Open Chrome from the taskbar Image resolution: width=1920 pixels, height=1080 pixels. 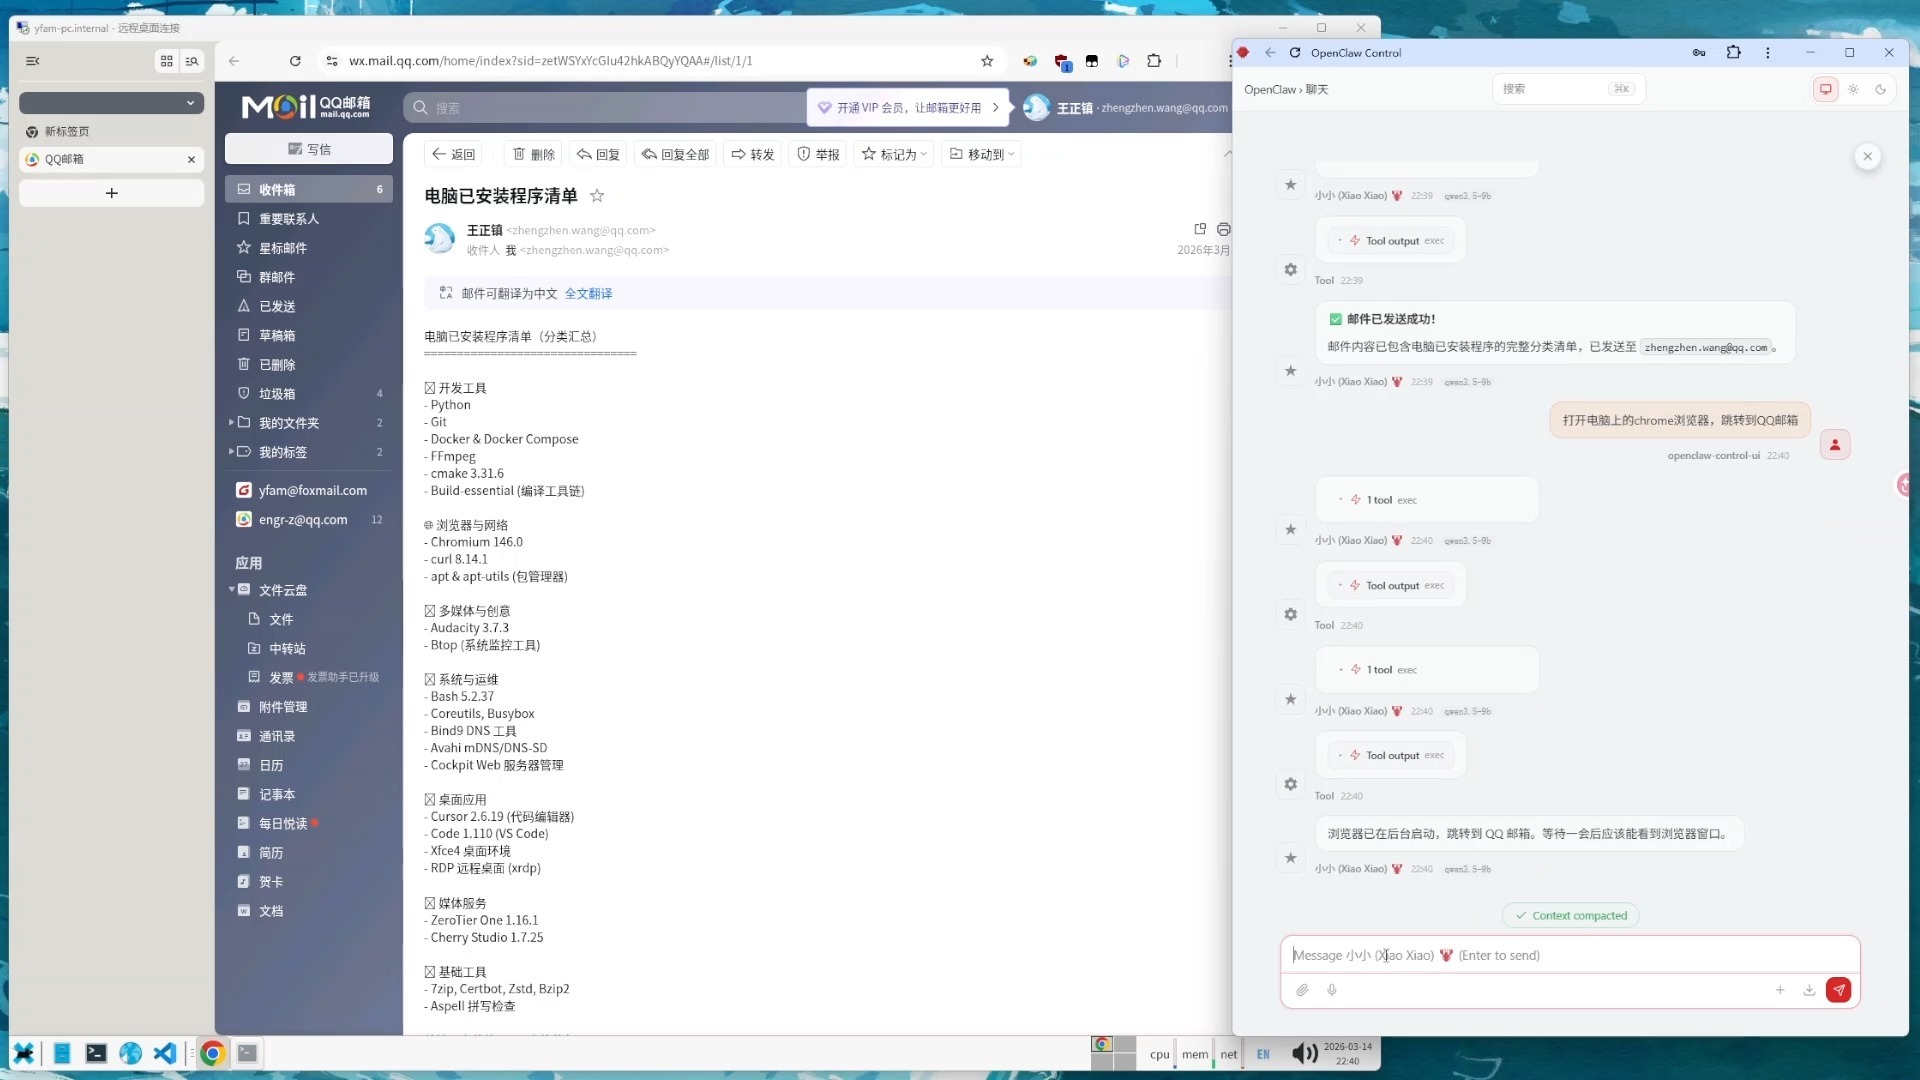click(212, 1053)
